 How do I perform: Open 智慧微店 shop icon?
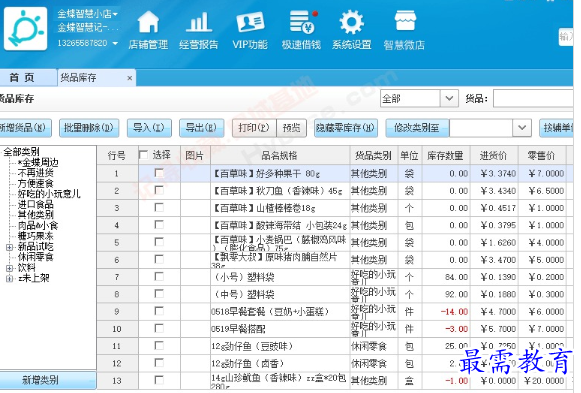point(405,21)
